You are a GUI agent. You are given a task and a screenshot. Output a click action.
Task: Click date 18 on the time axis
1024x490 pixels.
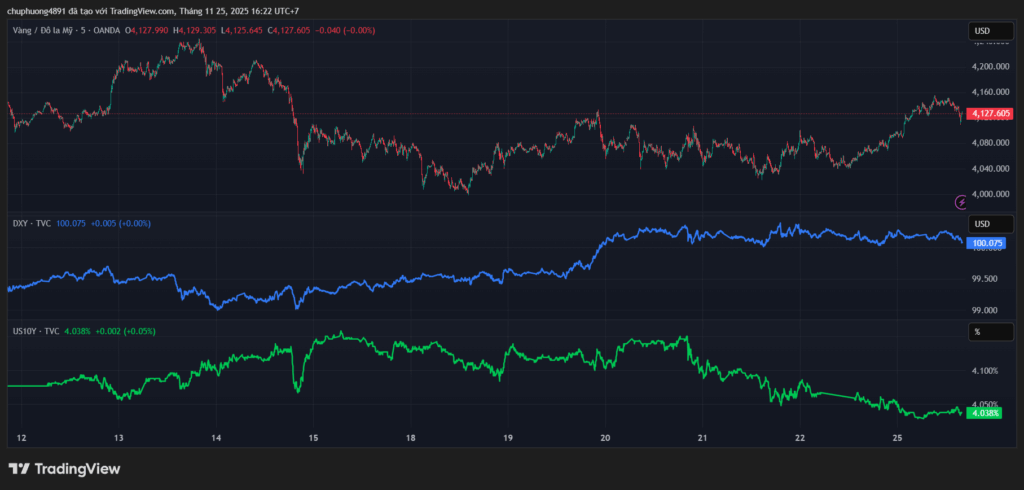411,438
